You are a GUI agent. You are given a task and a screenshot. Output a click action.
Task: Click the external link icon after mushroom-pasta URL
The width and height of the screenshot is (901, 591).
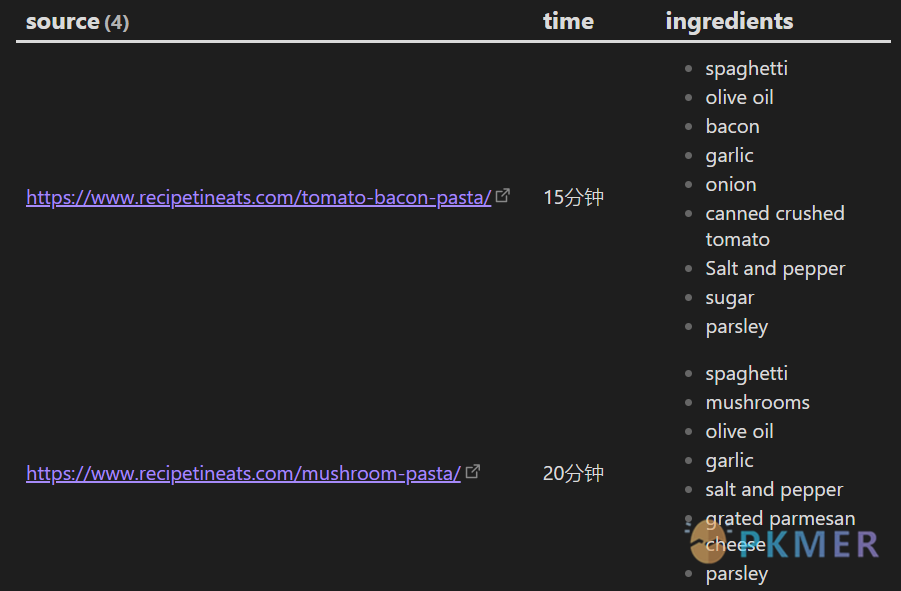pos(473,472)
